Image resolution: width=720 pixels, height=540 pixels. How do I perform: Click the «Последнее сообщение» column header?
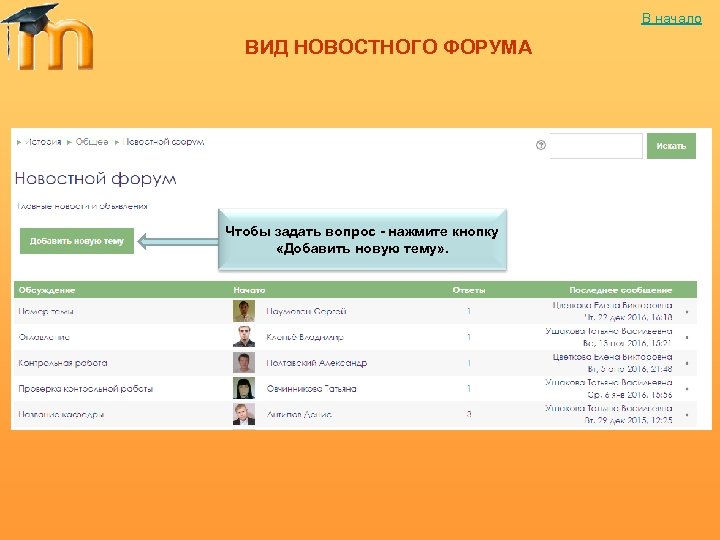(620, 290)
